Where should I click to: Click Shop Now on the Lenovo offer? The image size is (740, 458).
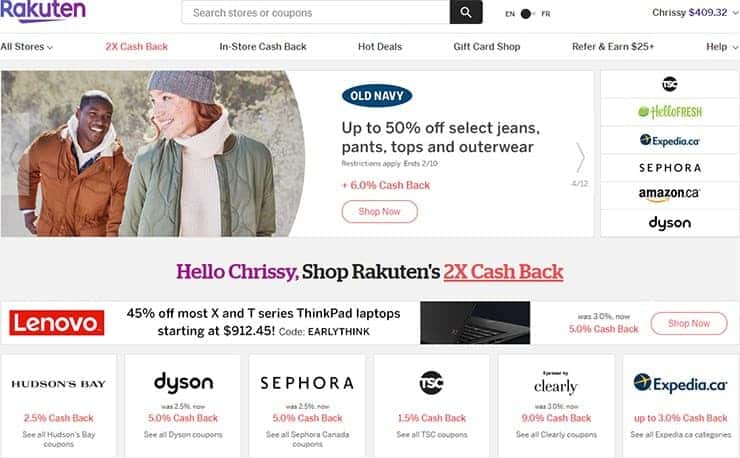pos(689,323)
